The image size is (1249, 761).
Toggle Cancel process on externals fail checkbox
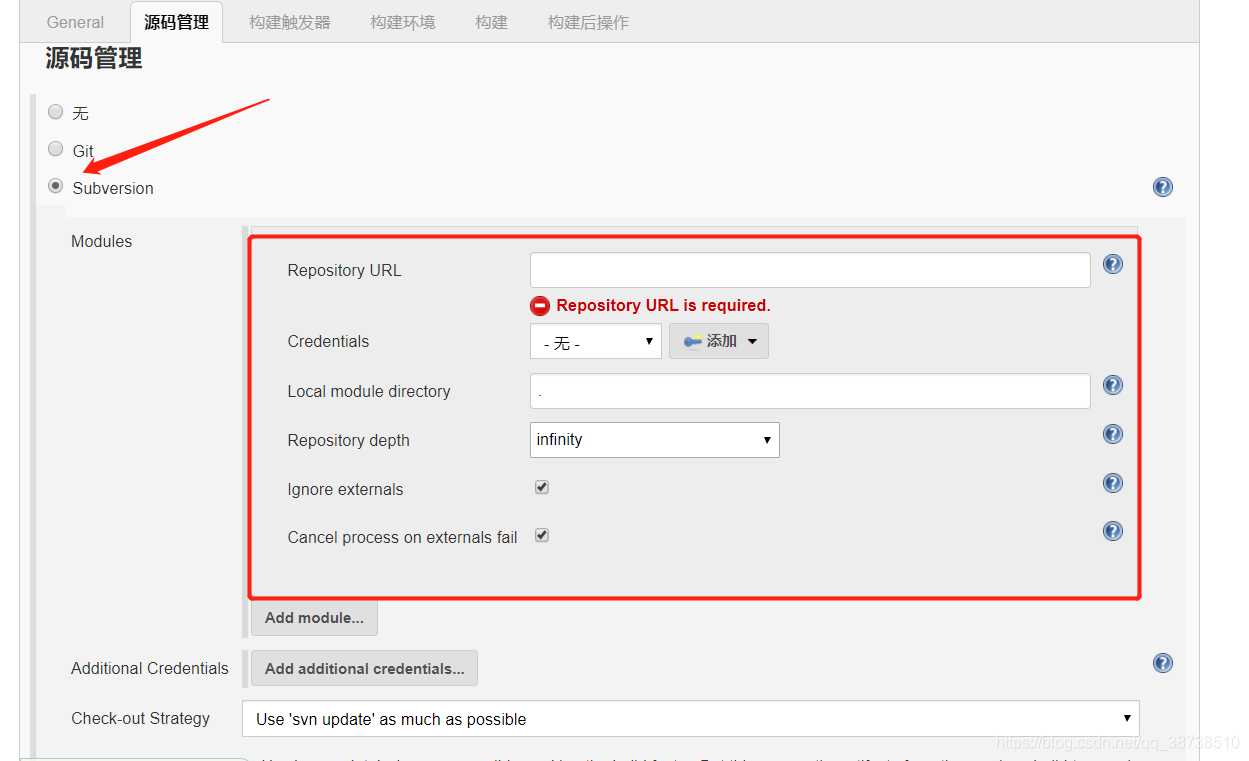542,535
